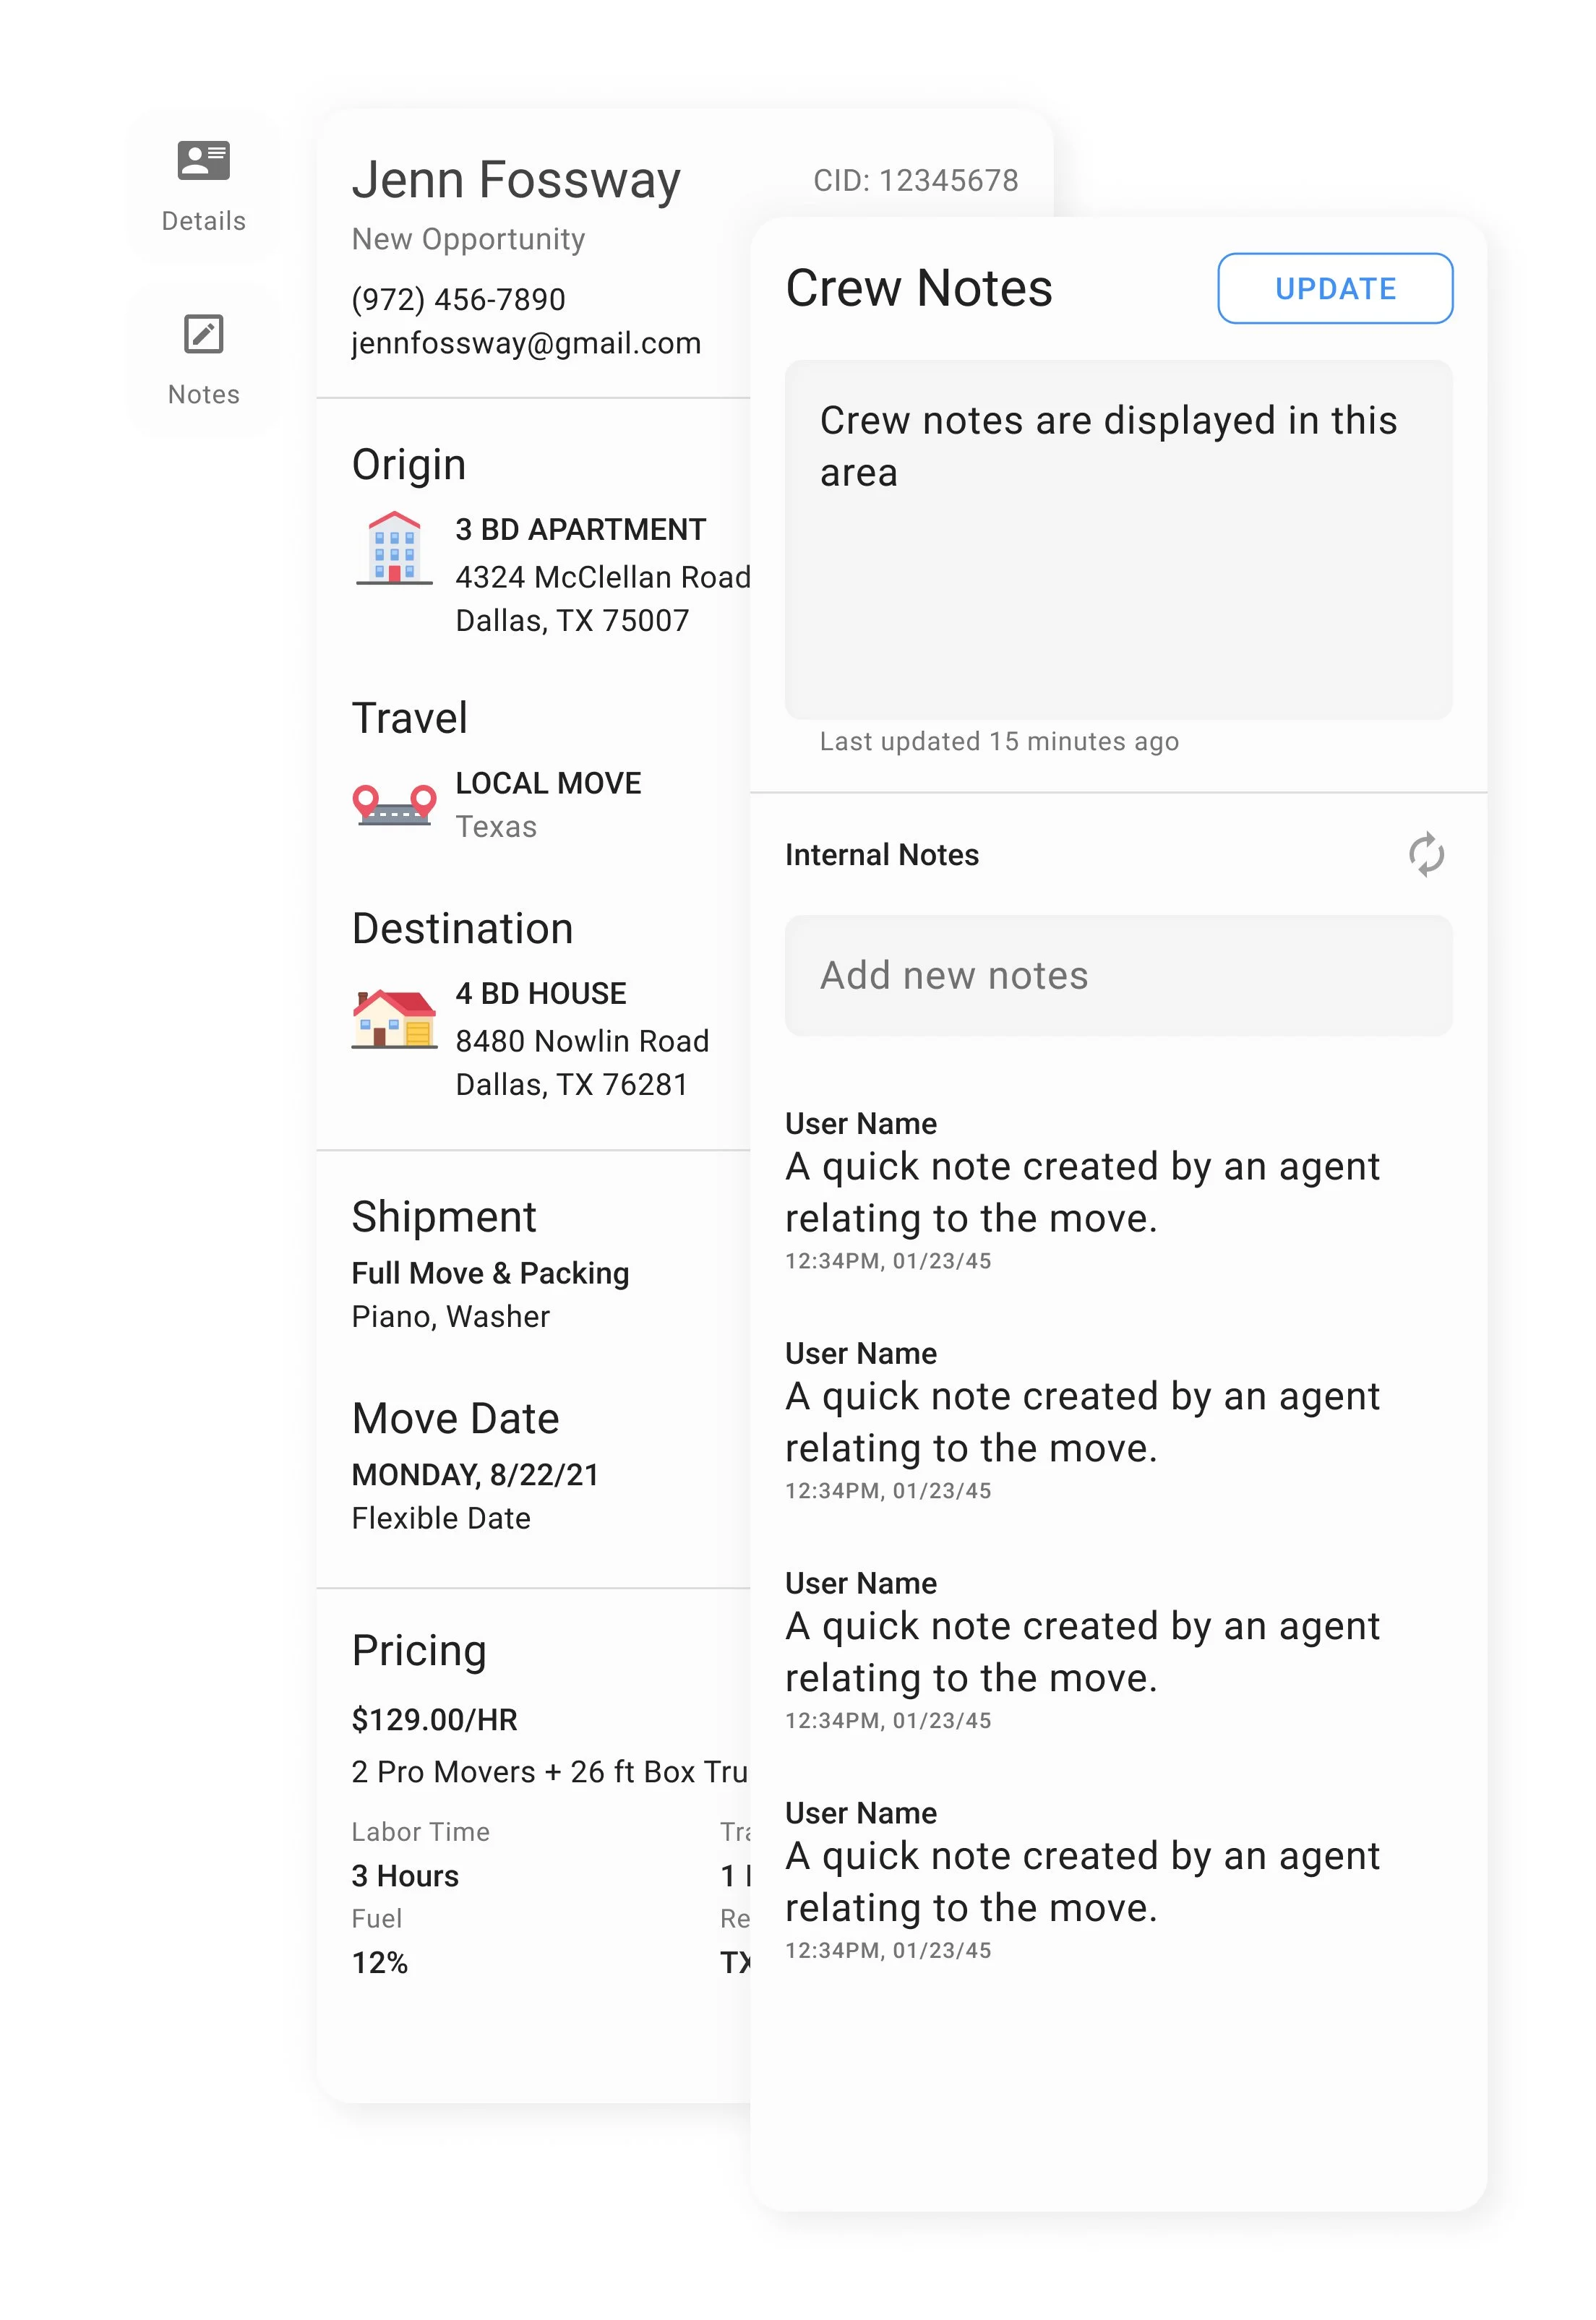Select the first User Name internal note
1596x2320 pixels.
point(861,1124)
